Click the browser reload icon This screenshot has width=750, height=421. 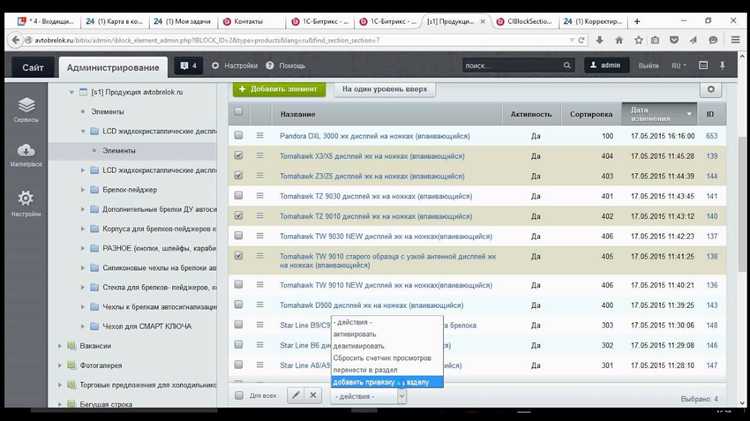582,40
